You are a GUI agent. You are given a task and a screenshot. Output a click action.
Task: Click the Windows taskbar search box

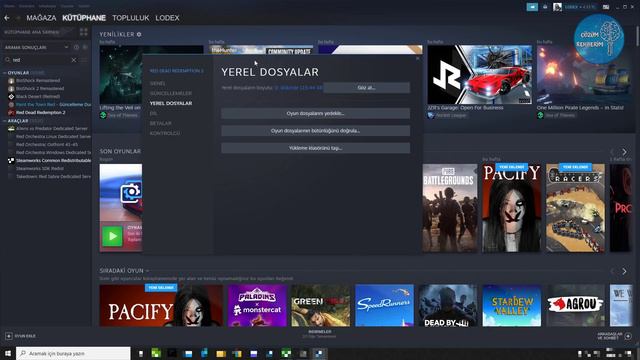pyautogui.click(x=73, y=353)
